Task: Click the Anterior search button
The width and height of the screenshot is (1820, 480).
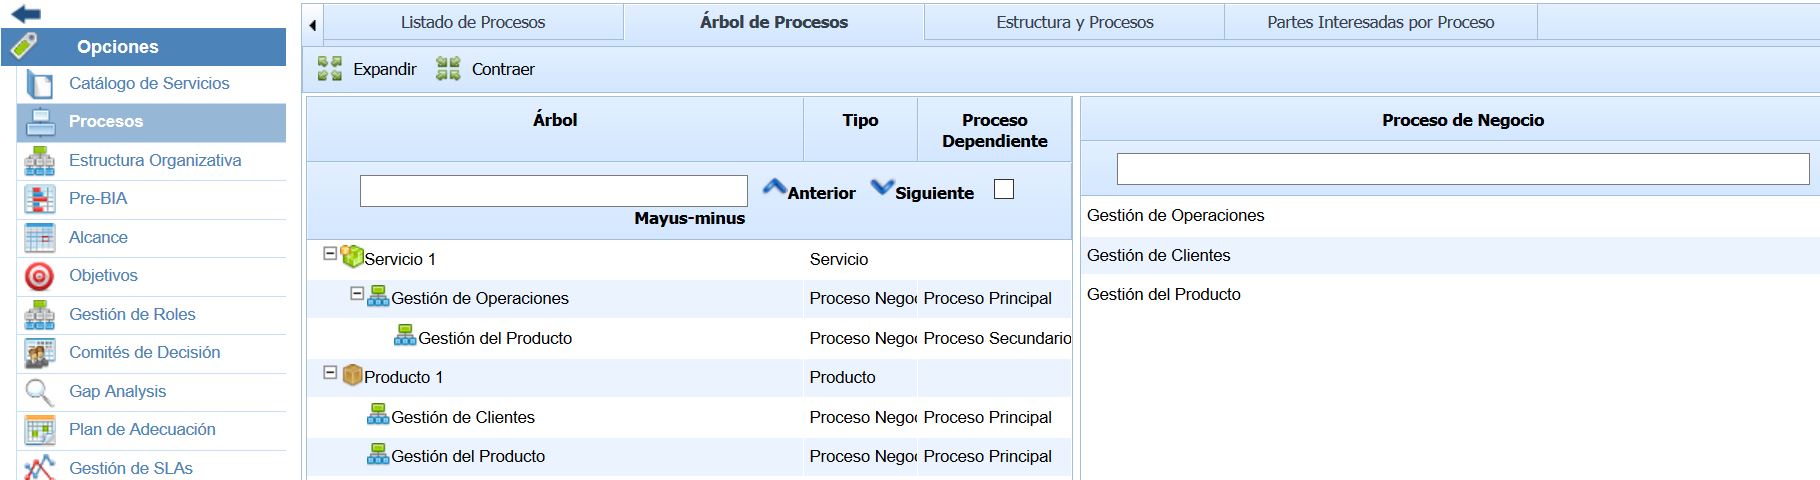Action: (x=809, y=191)
